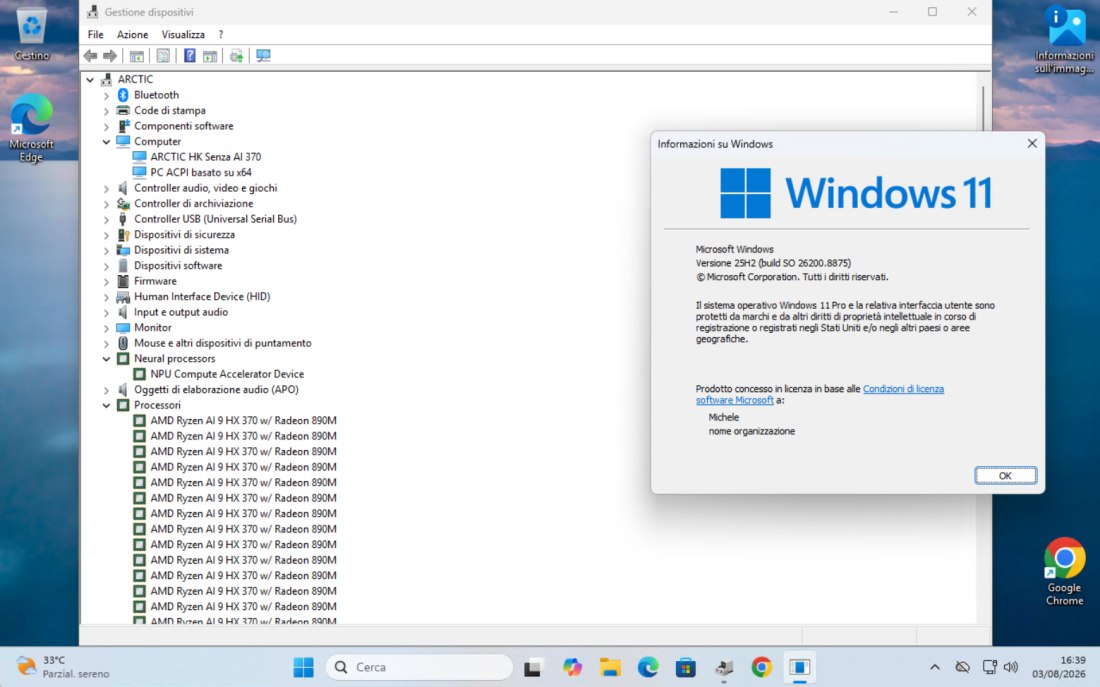Viewport: 1100px width, 687px height.
Task: Open Microsoft Store from the taskbar
Action: point(685,667)
